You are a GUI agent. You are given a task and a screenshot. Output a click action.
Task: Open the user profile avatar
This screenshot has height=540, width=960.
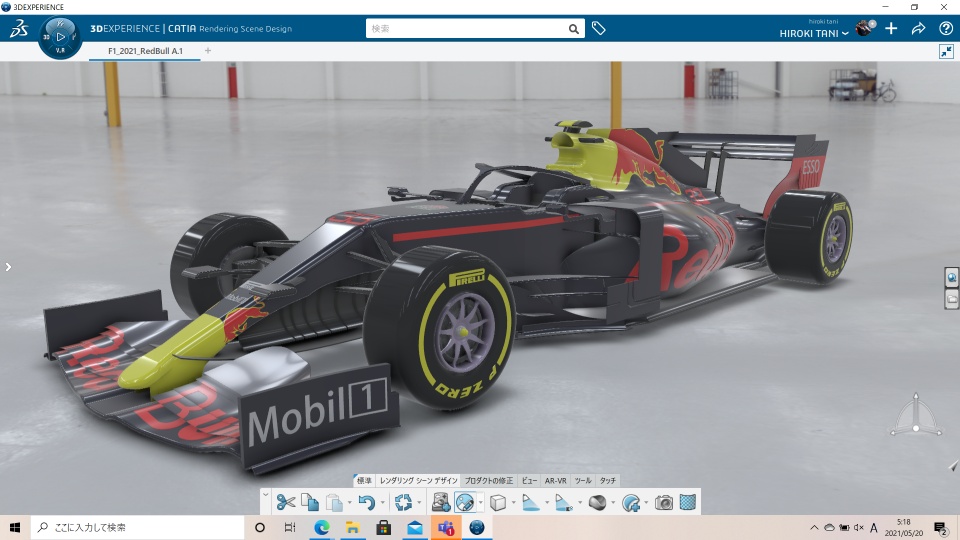pyautogui.click(x=865, y=28)
